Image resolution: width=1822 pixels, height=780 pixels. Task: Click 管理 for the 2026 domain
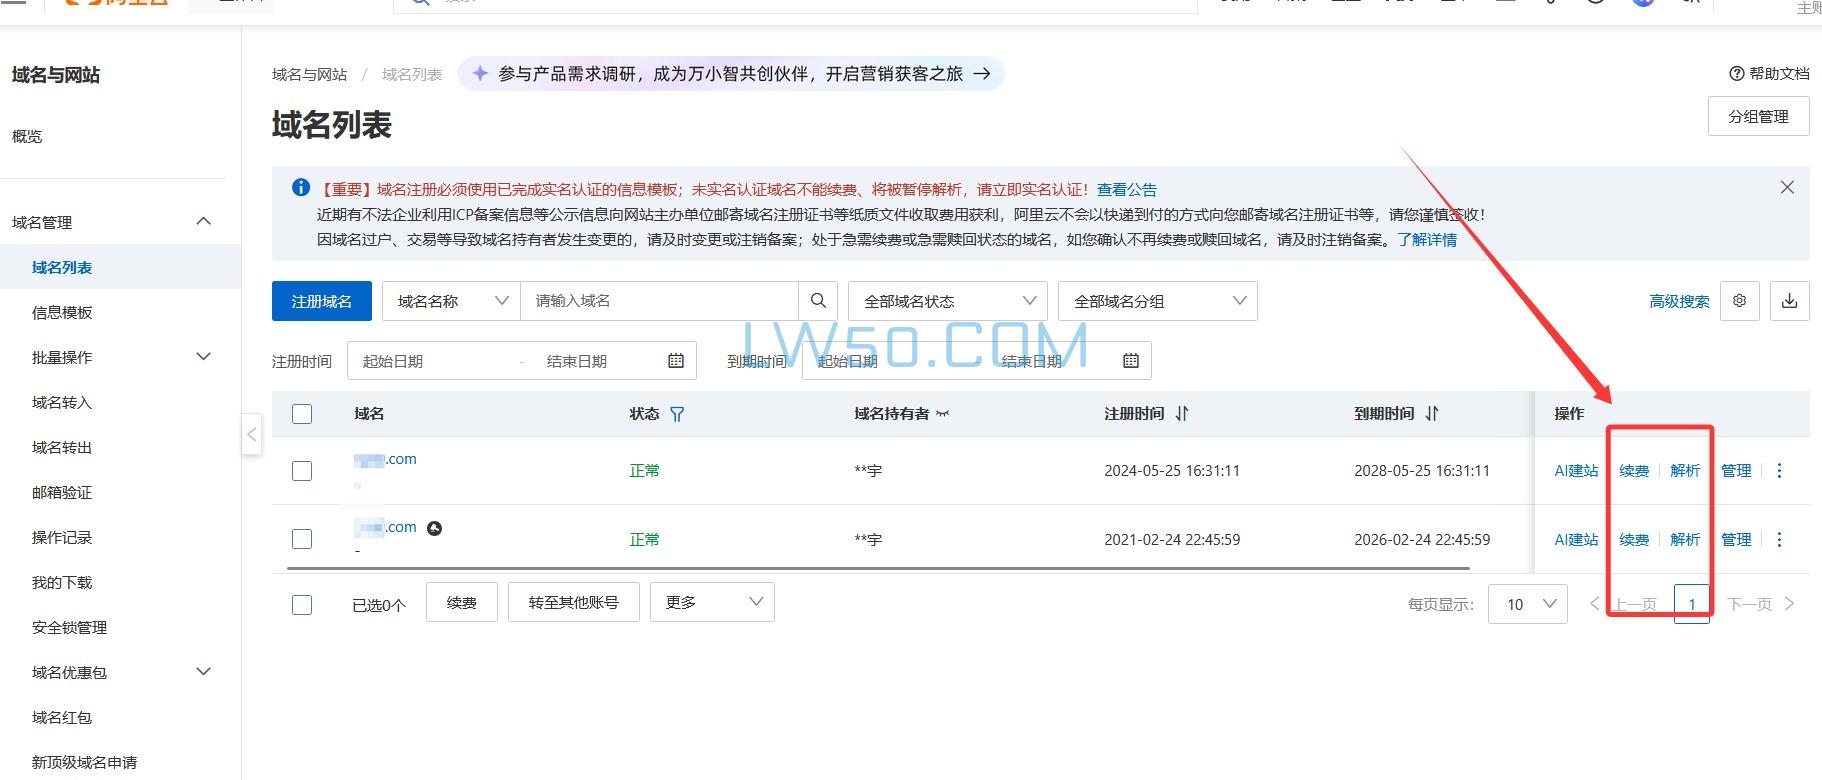click(1736, 540)
